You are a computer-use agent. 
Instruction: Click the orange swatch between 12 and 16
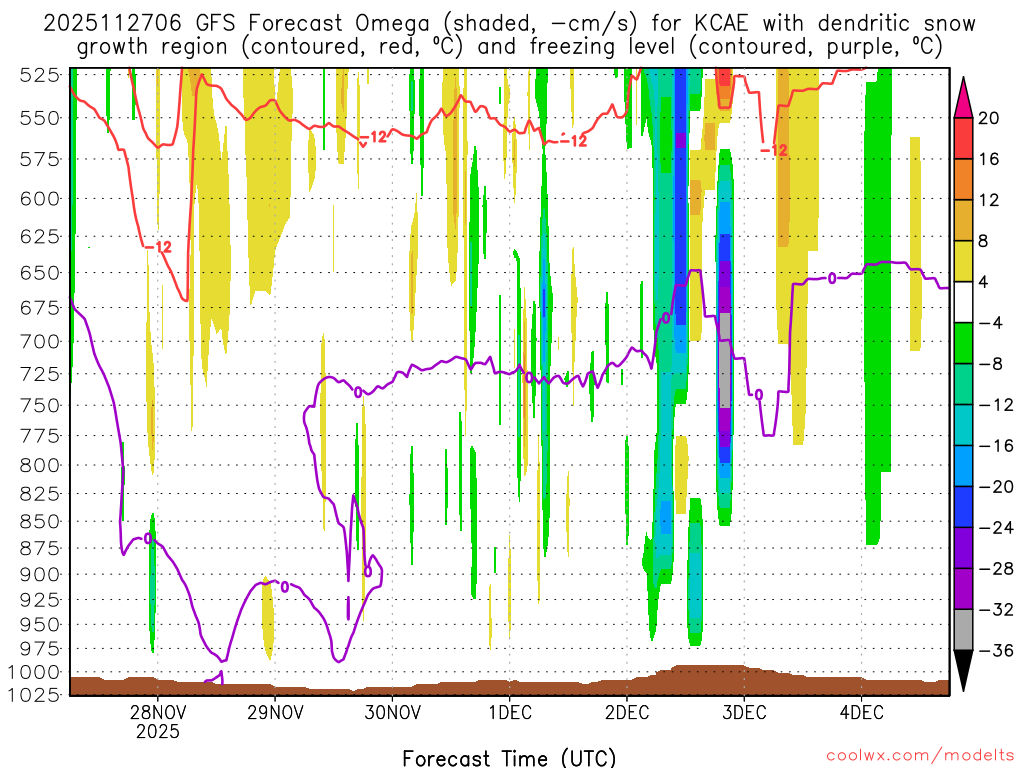[963, 179]
